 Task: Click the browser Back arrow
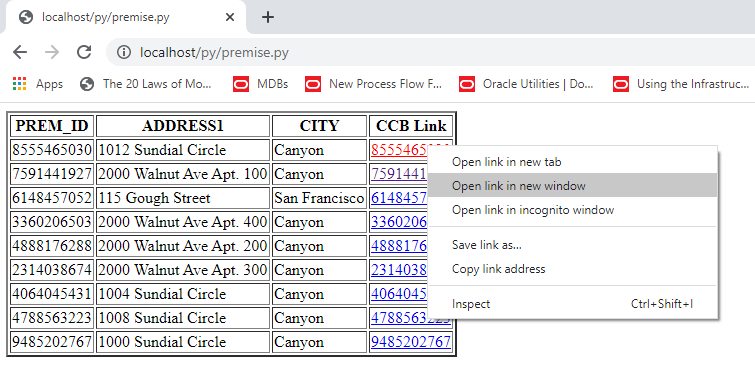coord(20,52)
